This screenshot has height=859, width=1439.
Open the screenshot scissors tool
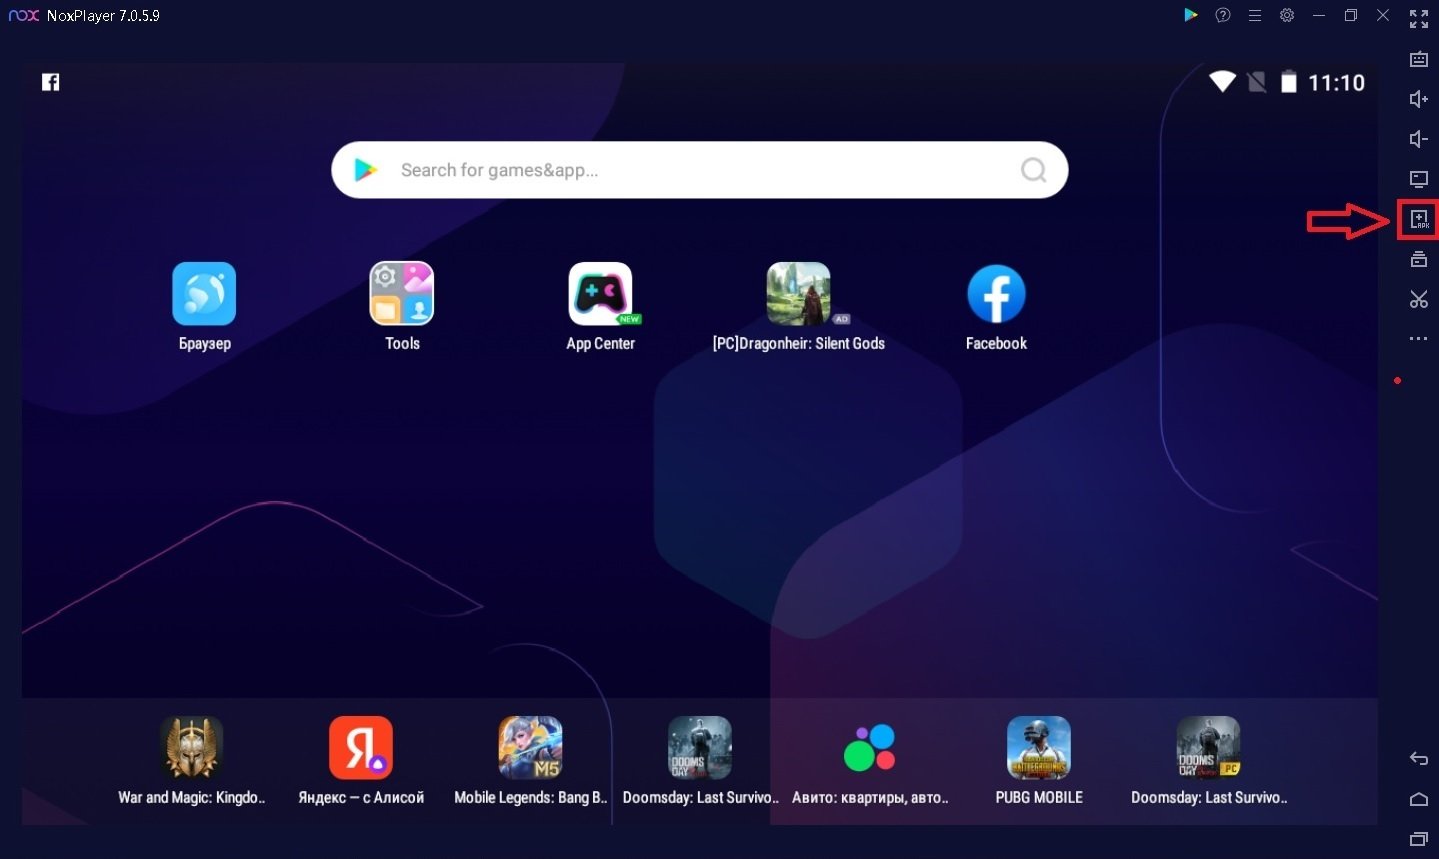pyautogui.click(x=1418, y=299)
